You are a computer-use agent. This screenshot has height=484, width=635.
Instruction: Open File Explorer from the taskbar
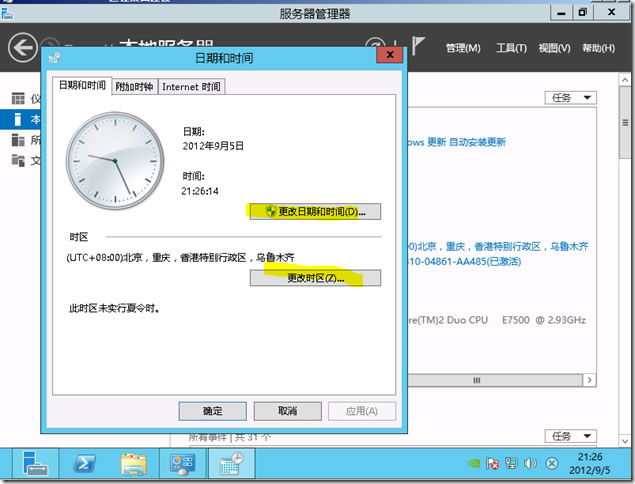[135, 464]
